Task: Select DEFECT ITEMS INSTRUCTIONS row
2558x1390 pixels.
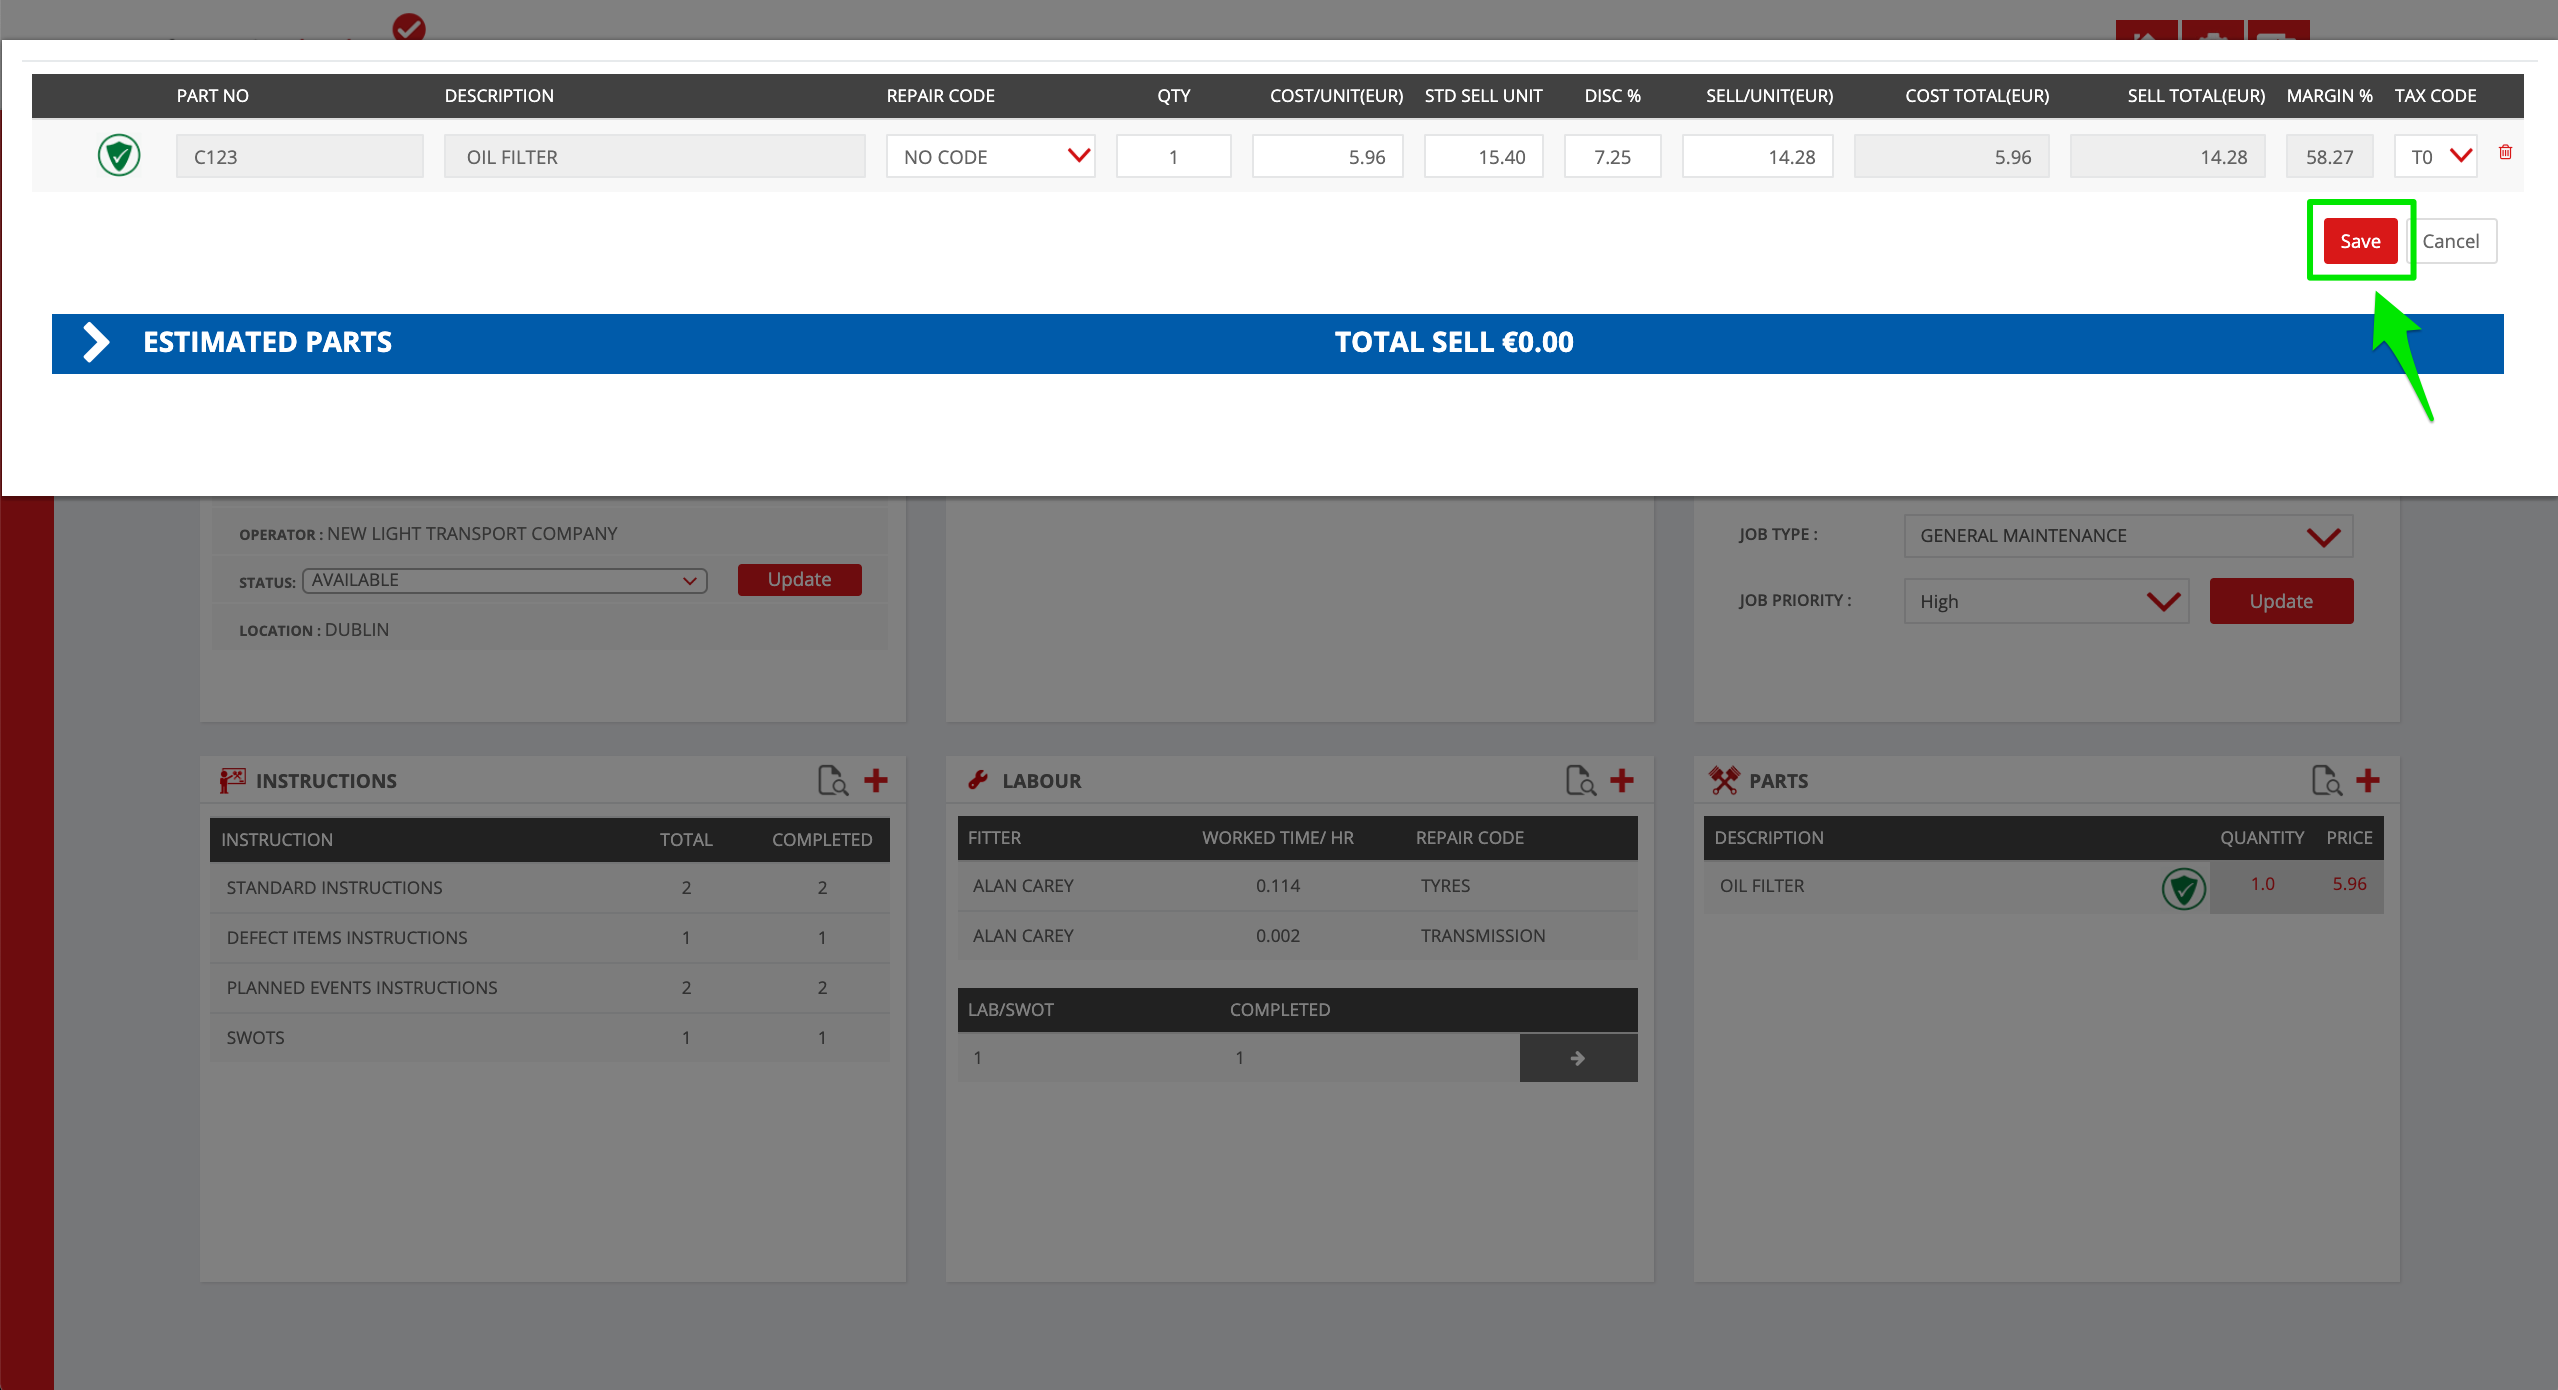Action: [x=549, y=938]
